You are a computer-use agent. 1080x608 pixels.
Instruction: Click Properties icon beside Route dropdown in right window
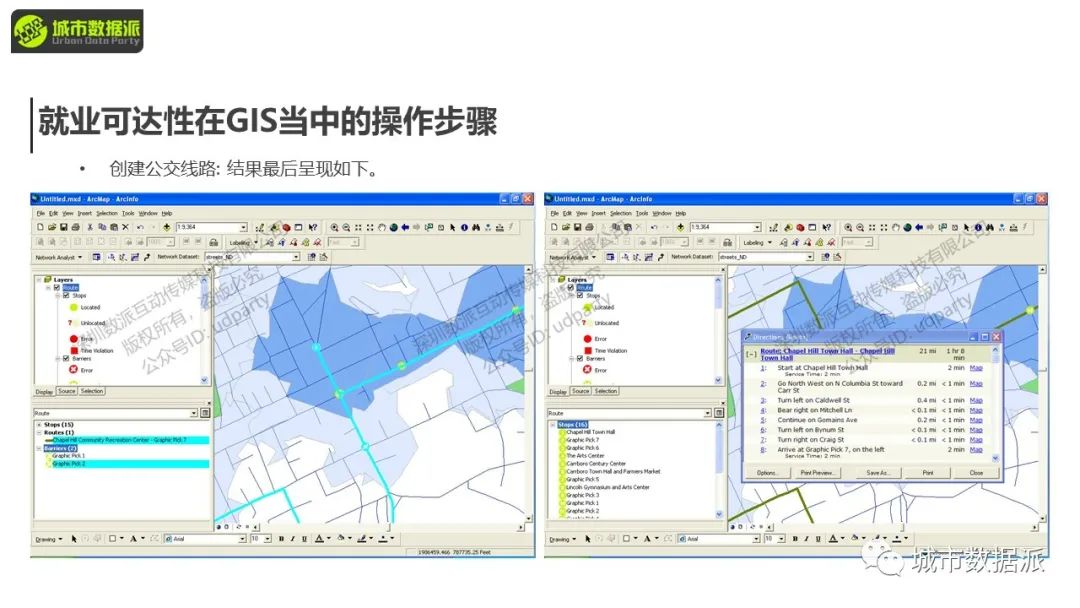719,413
